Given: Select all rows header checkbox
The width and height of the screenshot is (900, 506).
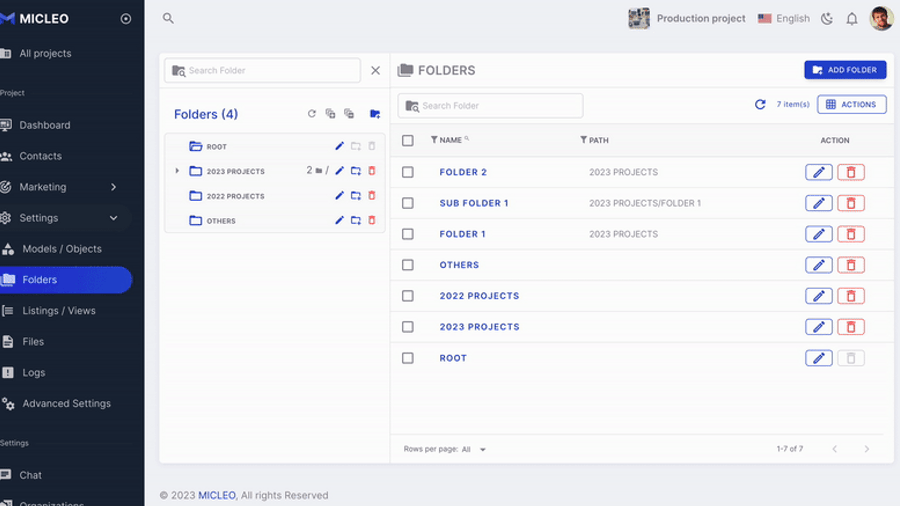Looking at the screenshot, I should (408, 141).
